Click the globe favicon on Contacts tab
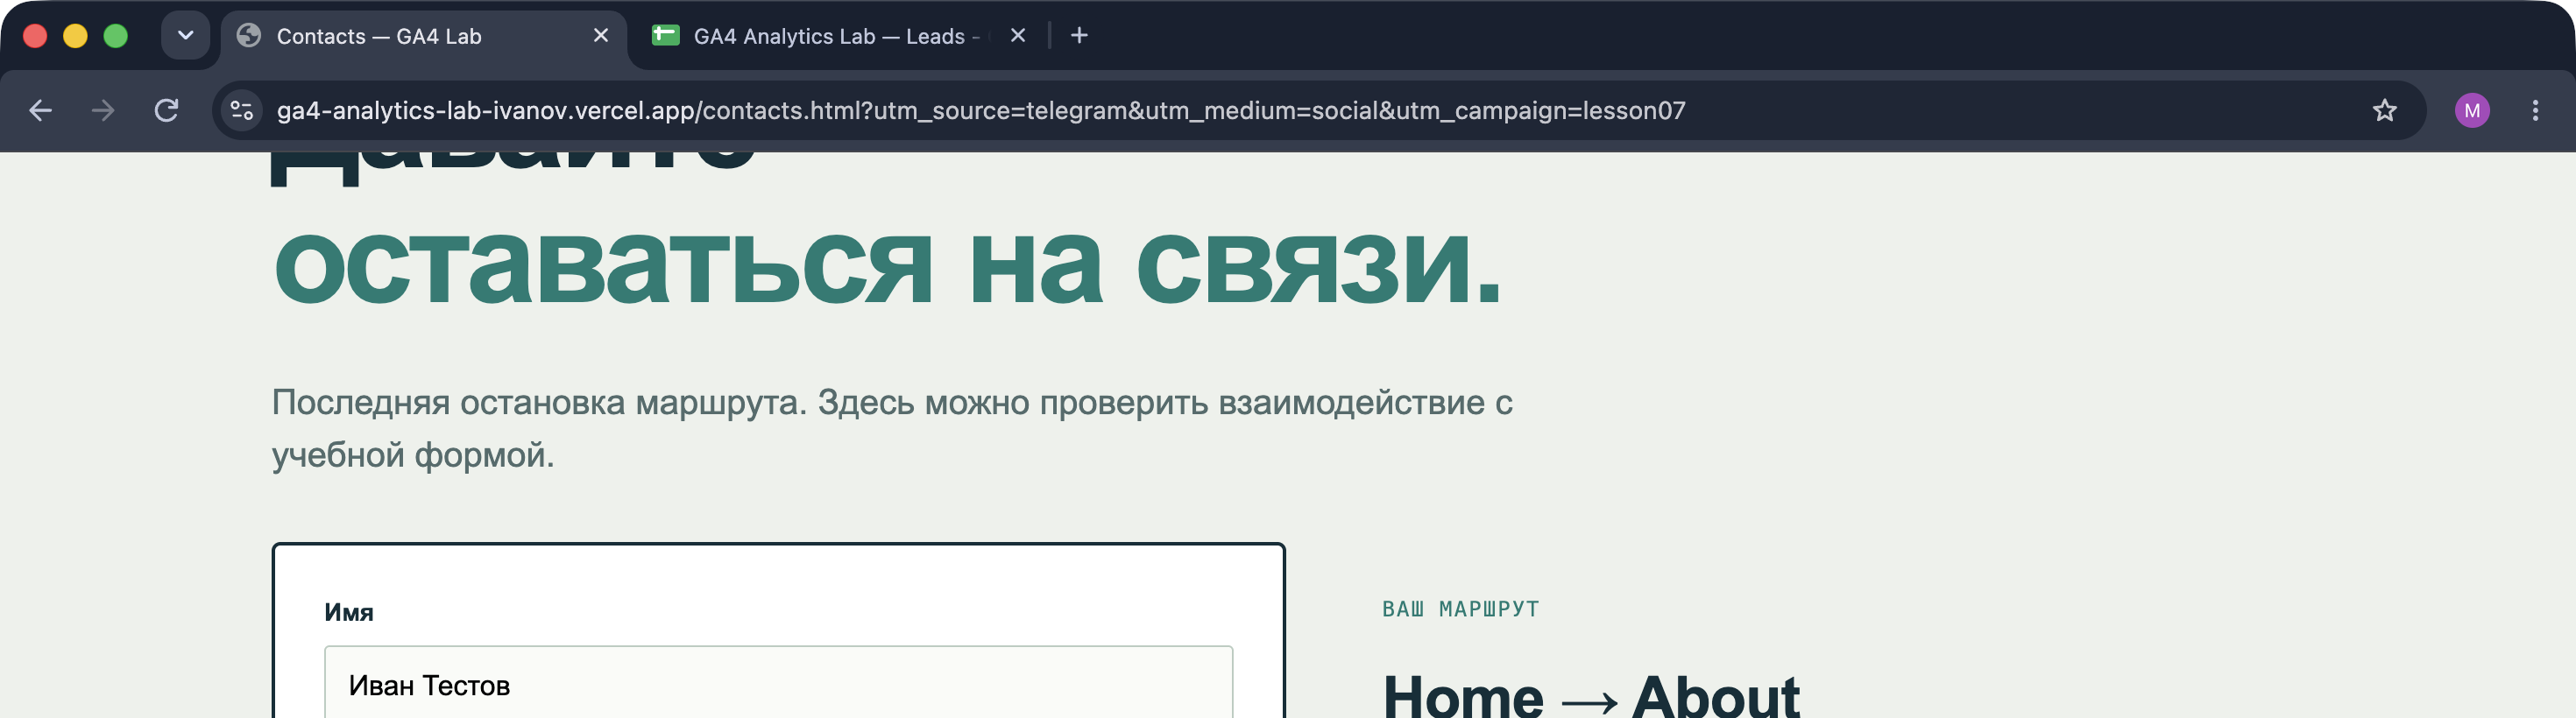Image resolution: width=2576 pixels, height=718 pixels. (x=249, y=36)
